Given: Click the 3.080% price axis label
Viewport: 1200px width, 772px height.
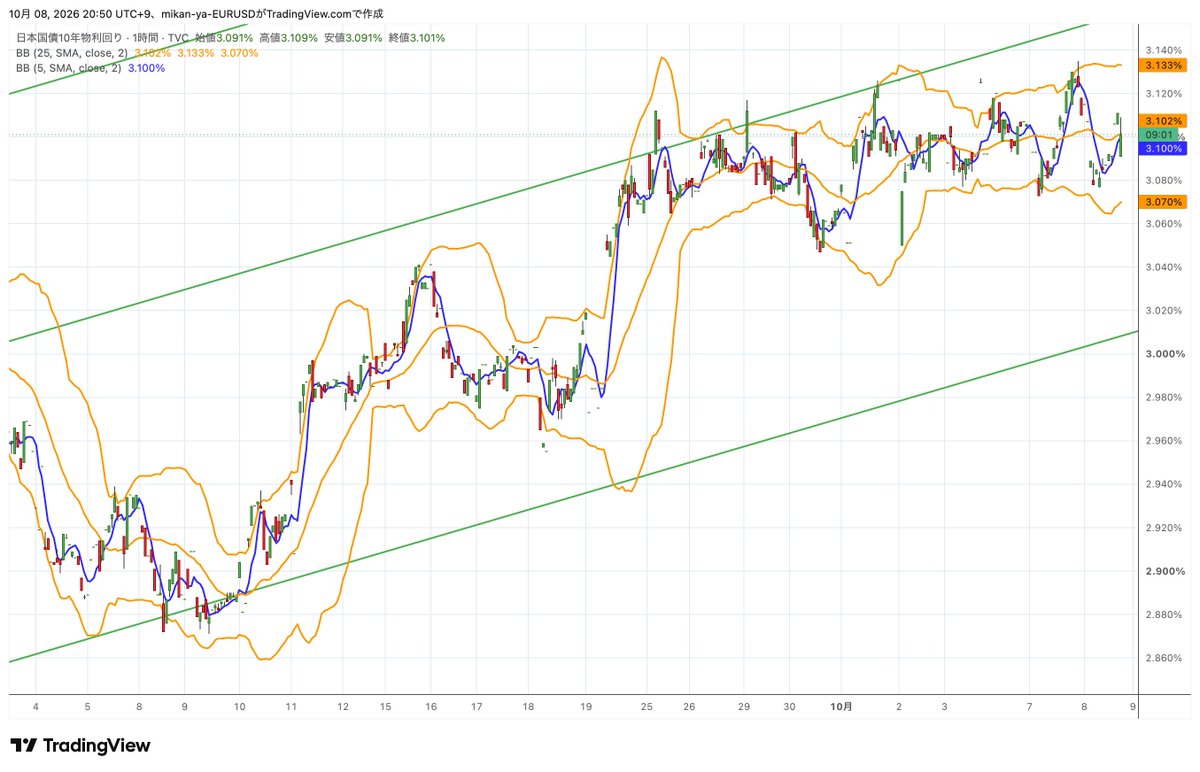Looking at the screenshot, I should click(1165, 180).
